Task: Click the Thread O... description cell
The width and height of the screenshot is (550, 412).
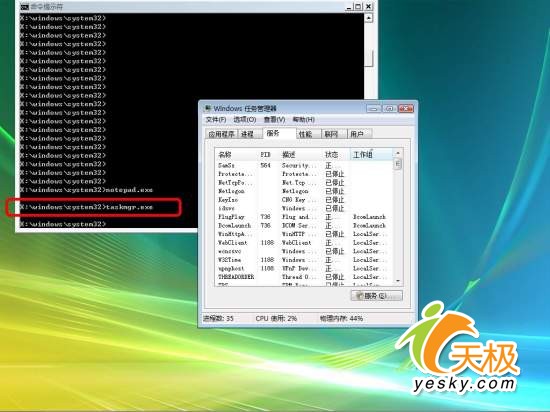Action: pos(300,277)
